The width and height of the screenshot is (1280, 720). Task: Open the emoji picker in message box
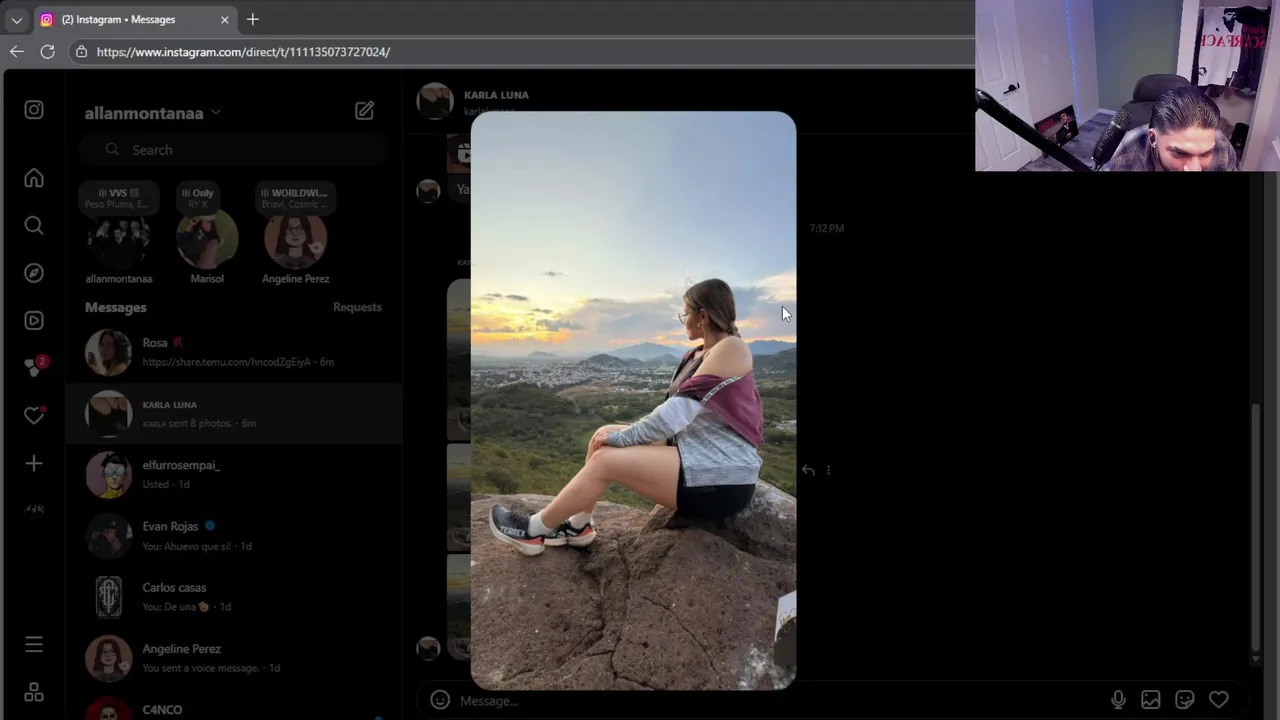(440, 700)
